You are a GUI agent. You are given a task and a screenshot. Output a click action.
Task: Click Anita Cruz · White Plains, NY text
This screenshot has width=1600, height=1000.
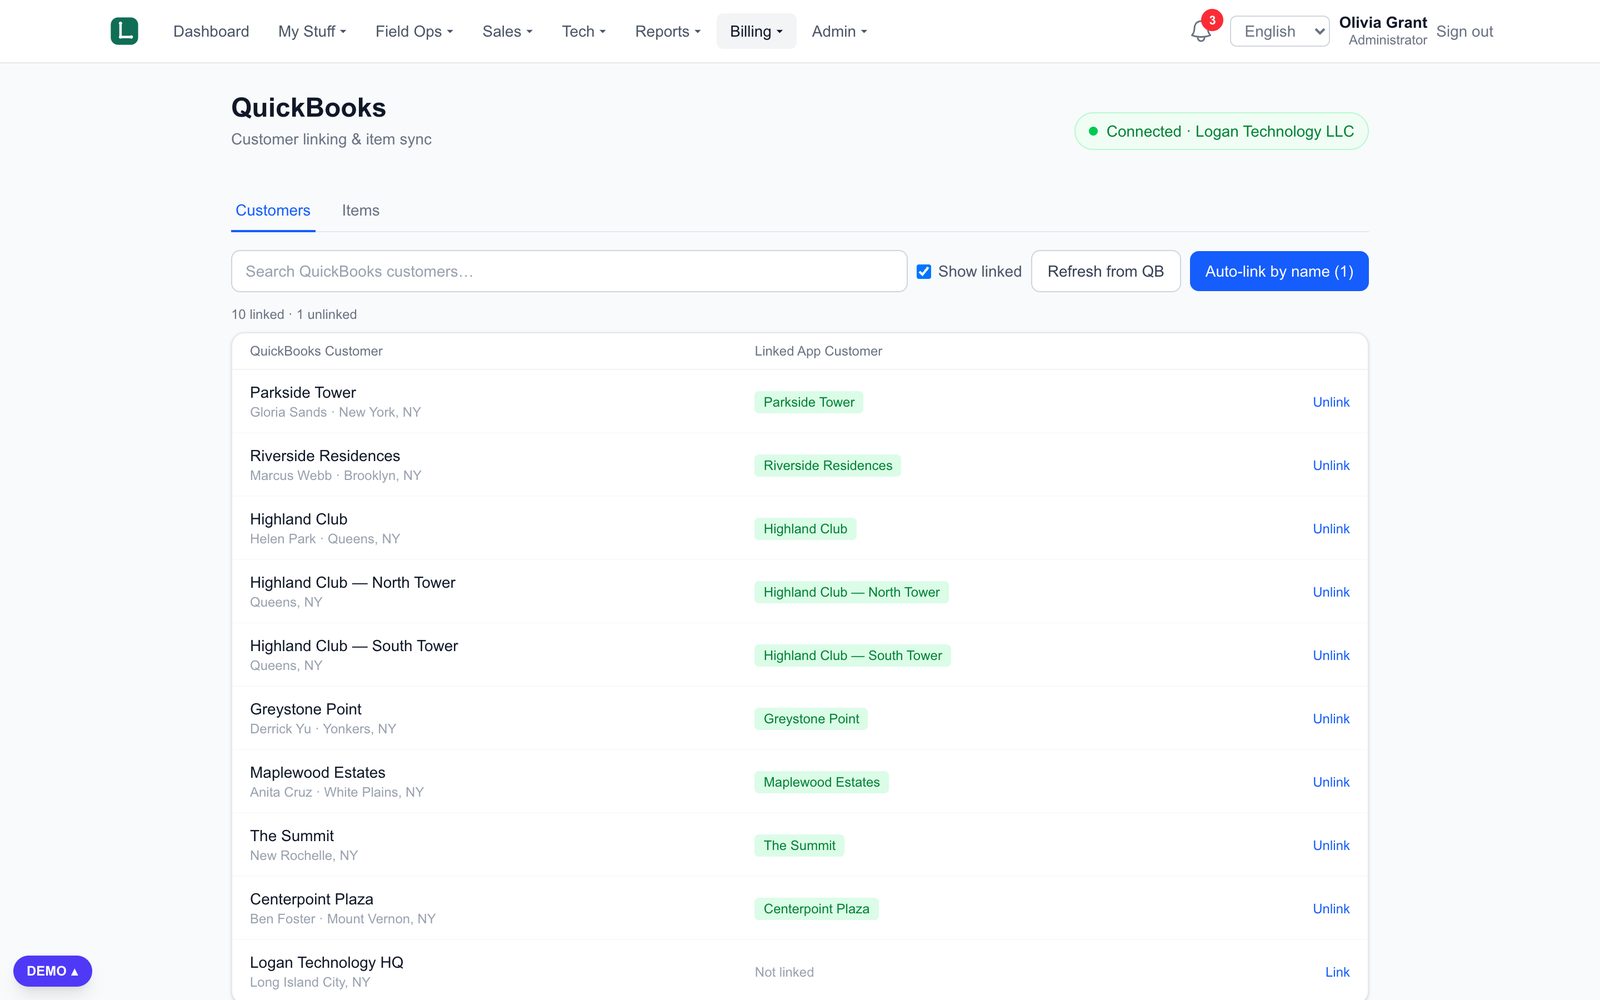(x=337, y=792)
